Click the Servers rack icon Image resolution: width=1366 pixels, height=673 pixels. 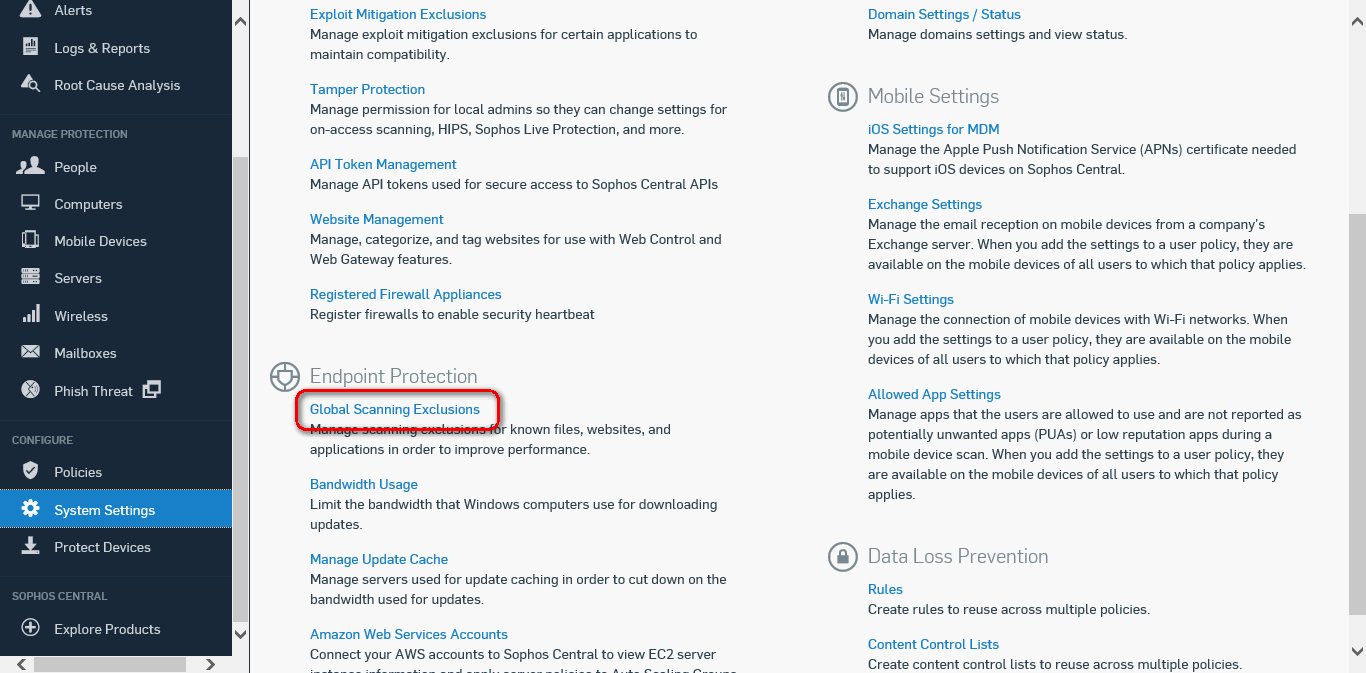(x=31, y=277)
